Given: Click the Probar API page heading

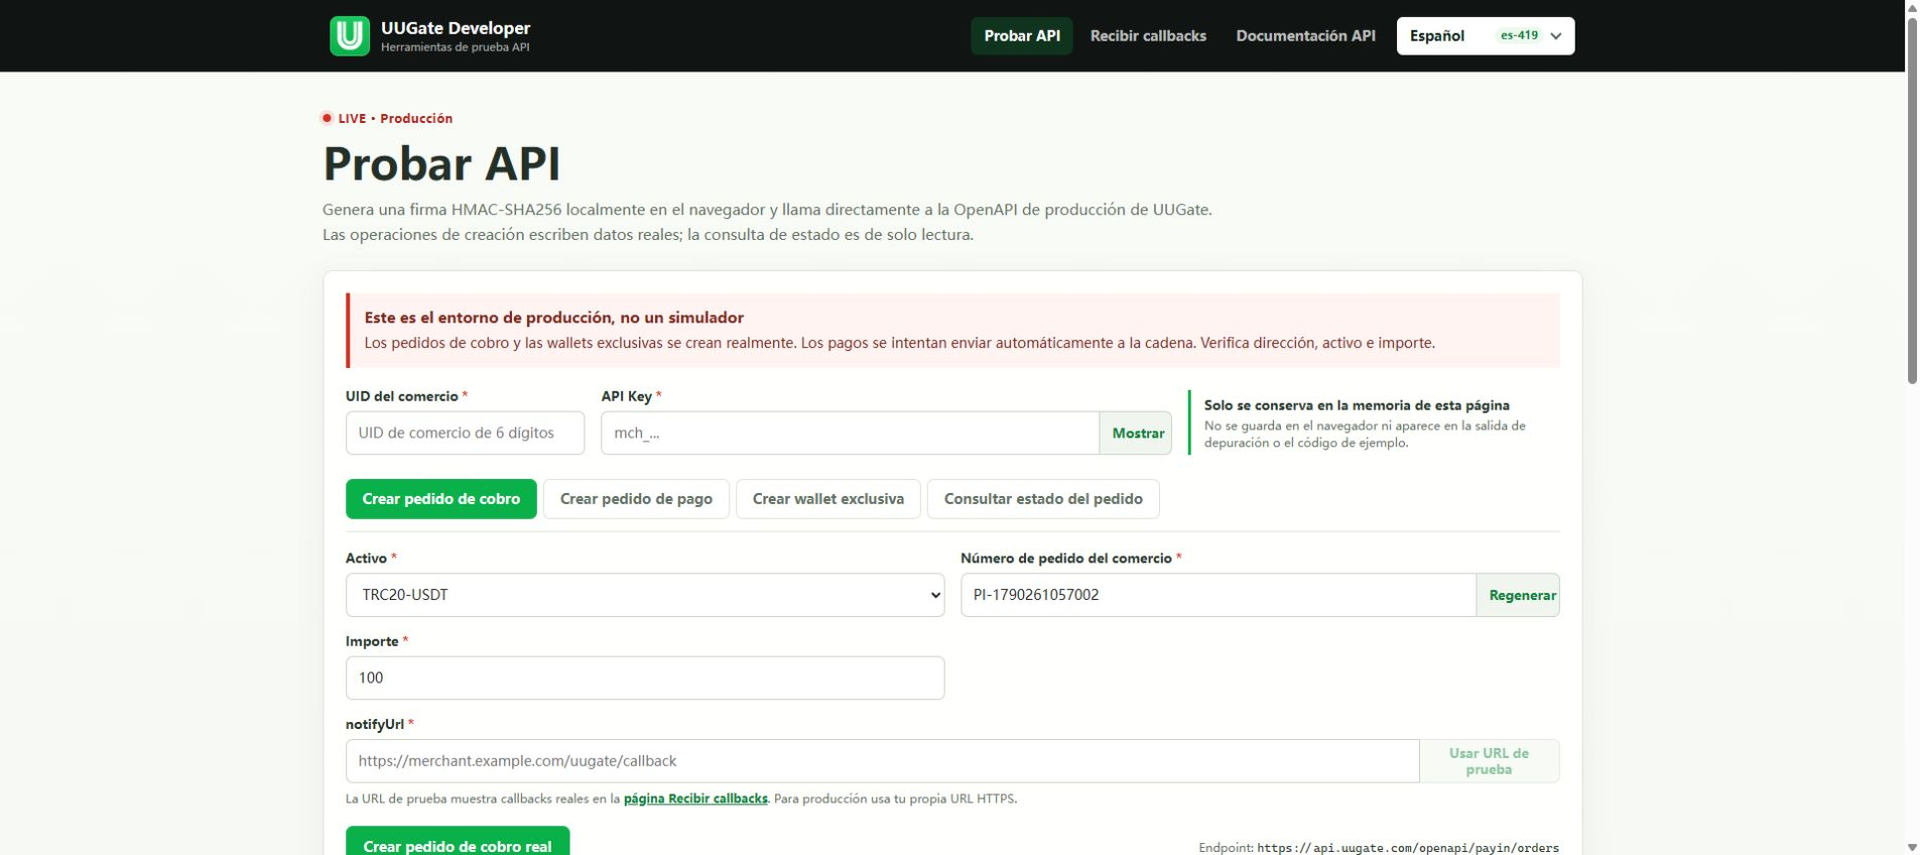Looking at the screenshot, I should tap(441, 164).
